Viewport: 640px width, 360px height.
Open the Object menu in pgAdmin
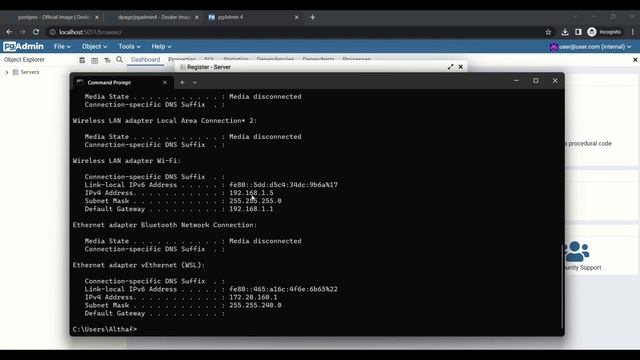(94, 47)
